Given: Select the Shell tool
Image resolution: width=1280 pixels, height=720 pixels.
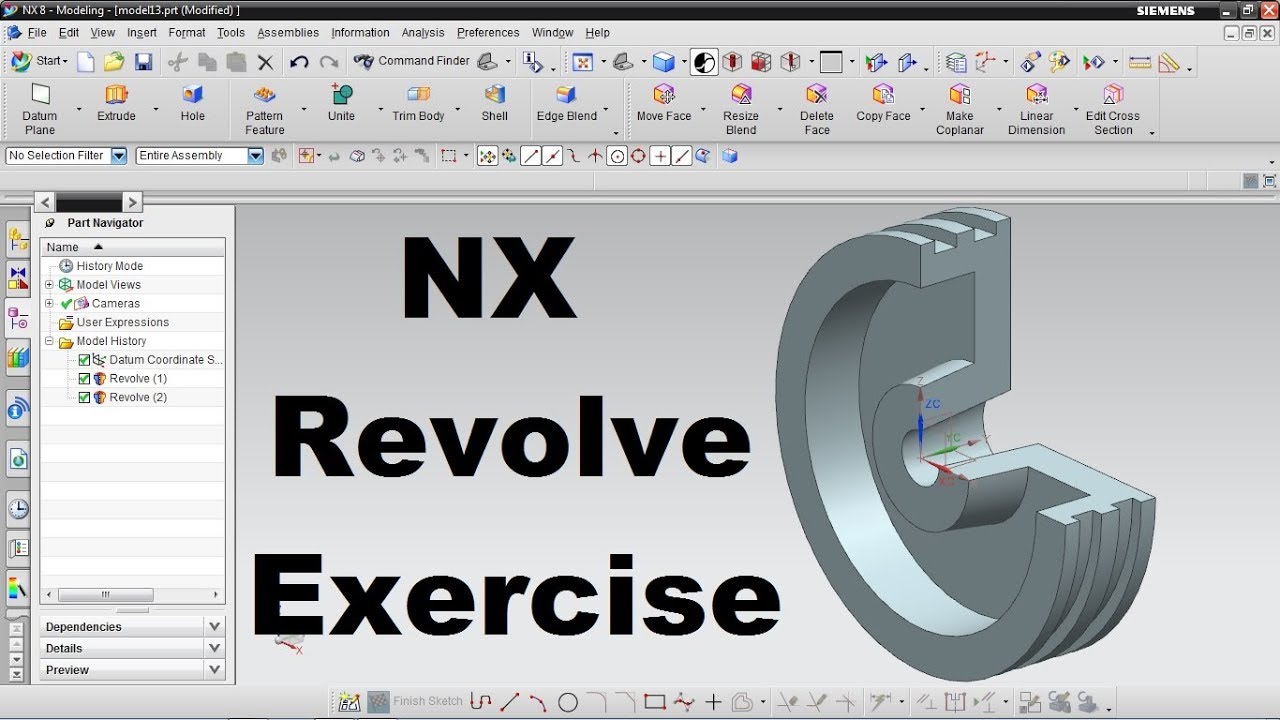Looking at the screenshot, I should point(495,103).
